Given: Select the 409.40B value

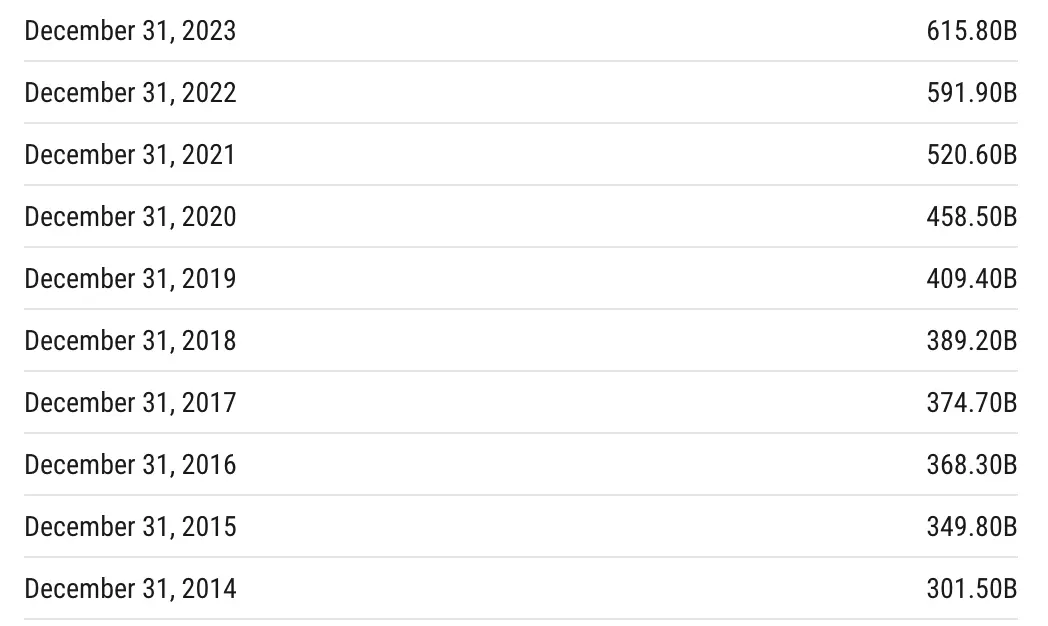Looking at the screenshot, I should (971, 279).
